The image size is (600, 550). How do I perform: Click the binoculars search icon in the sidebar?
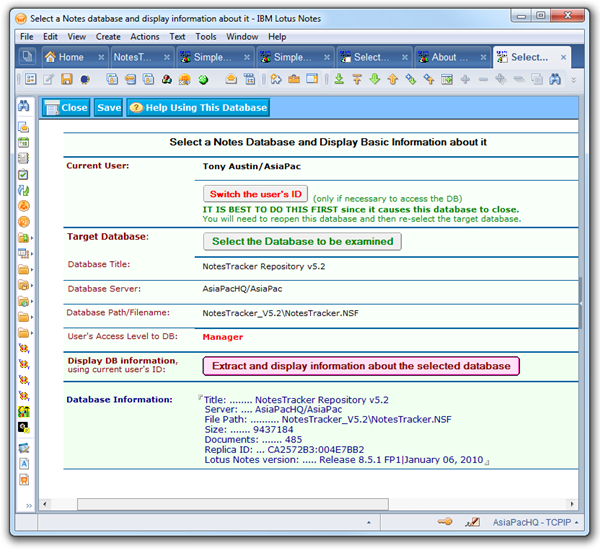coord(22,107)
